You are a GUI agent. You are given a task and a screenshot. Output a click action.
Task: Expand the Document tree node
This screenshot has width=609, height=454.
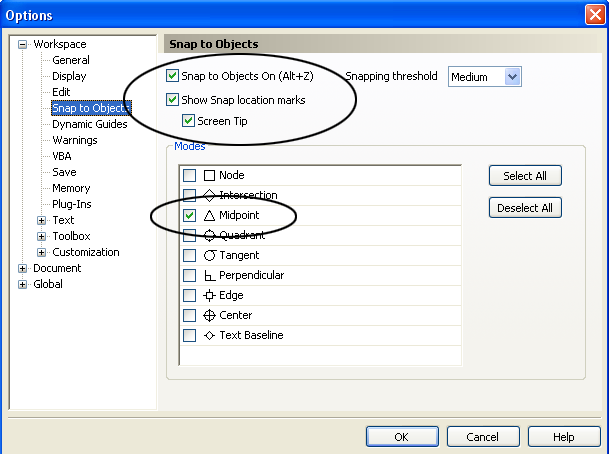(23, 268)
